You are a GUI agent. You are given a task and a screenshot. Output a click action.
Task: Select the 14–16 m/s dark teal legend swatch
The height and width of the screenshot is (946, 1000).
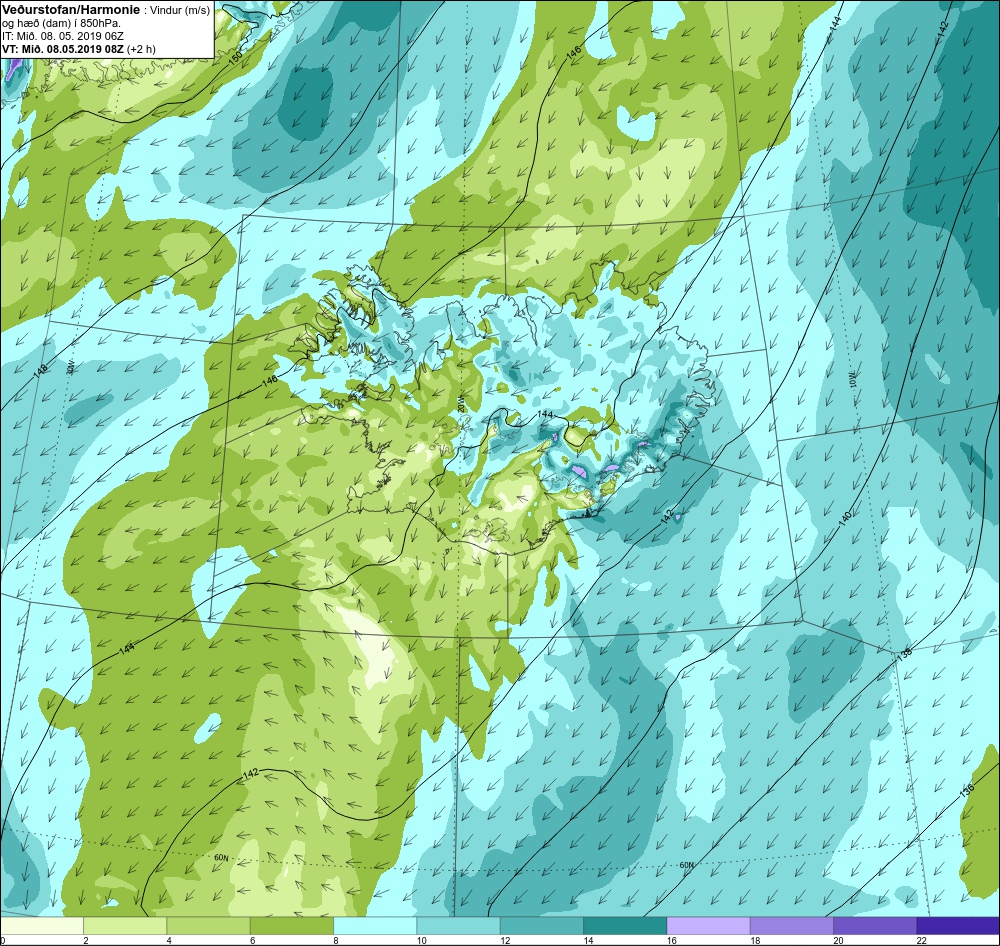click(x=625, y=926)
